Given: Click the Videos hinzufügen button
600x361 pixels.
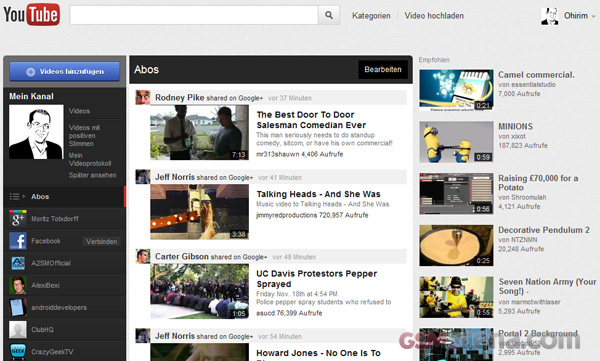Looking at the screenshot, I should point(65,72).
